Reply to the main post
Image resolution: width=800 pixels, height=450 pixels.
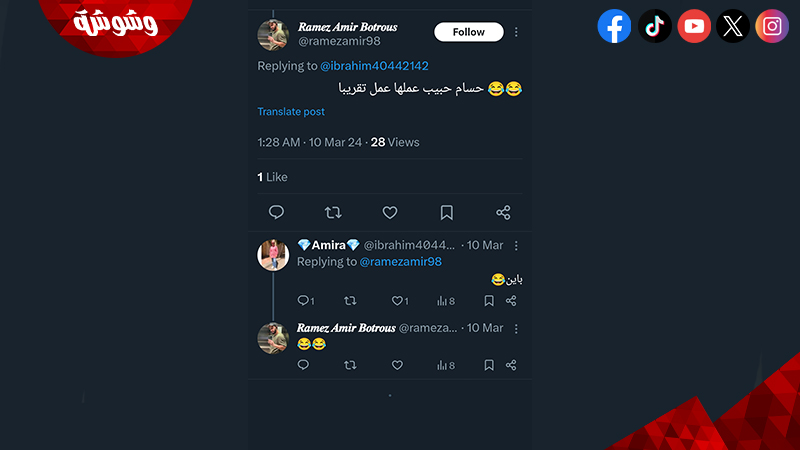pos(276,212)
